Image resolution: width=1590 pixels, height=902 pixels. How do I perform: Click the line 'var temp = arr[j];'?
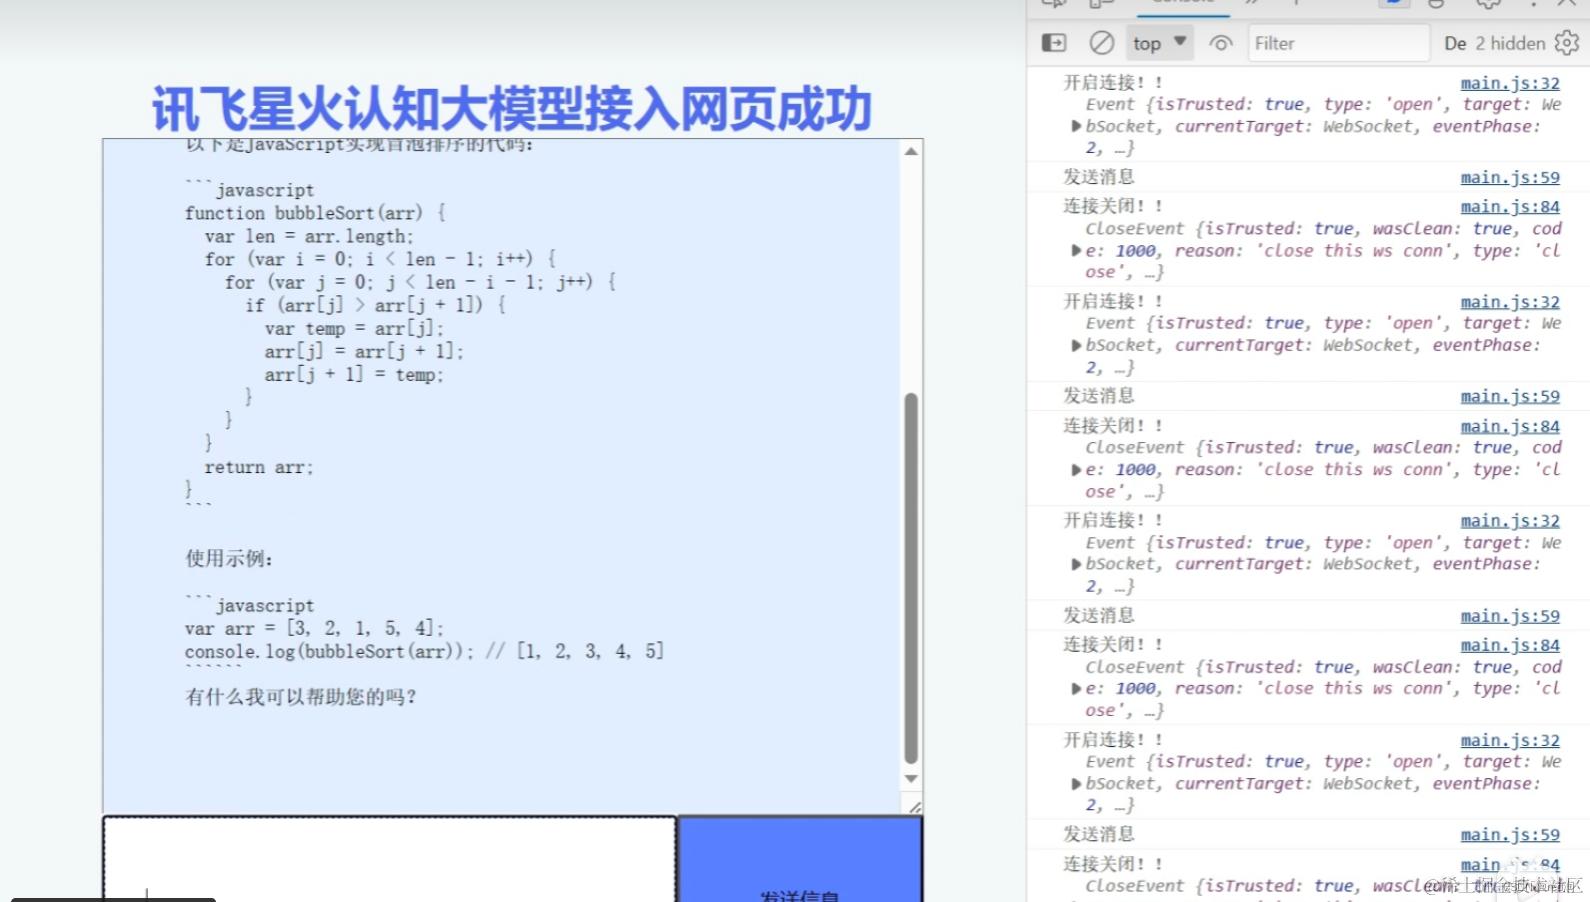click(x=354, y=328)
